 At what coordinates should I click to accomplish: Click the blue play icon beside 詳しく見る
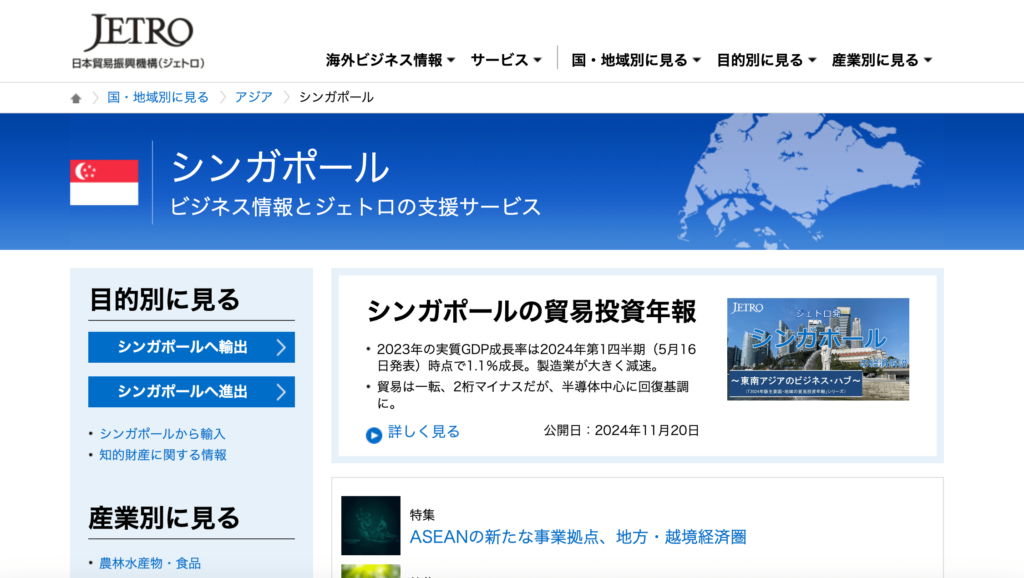374,435
